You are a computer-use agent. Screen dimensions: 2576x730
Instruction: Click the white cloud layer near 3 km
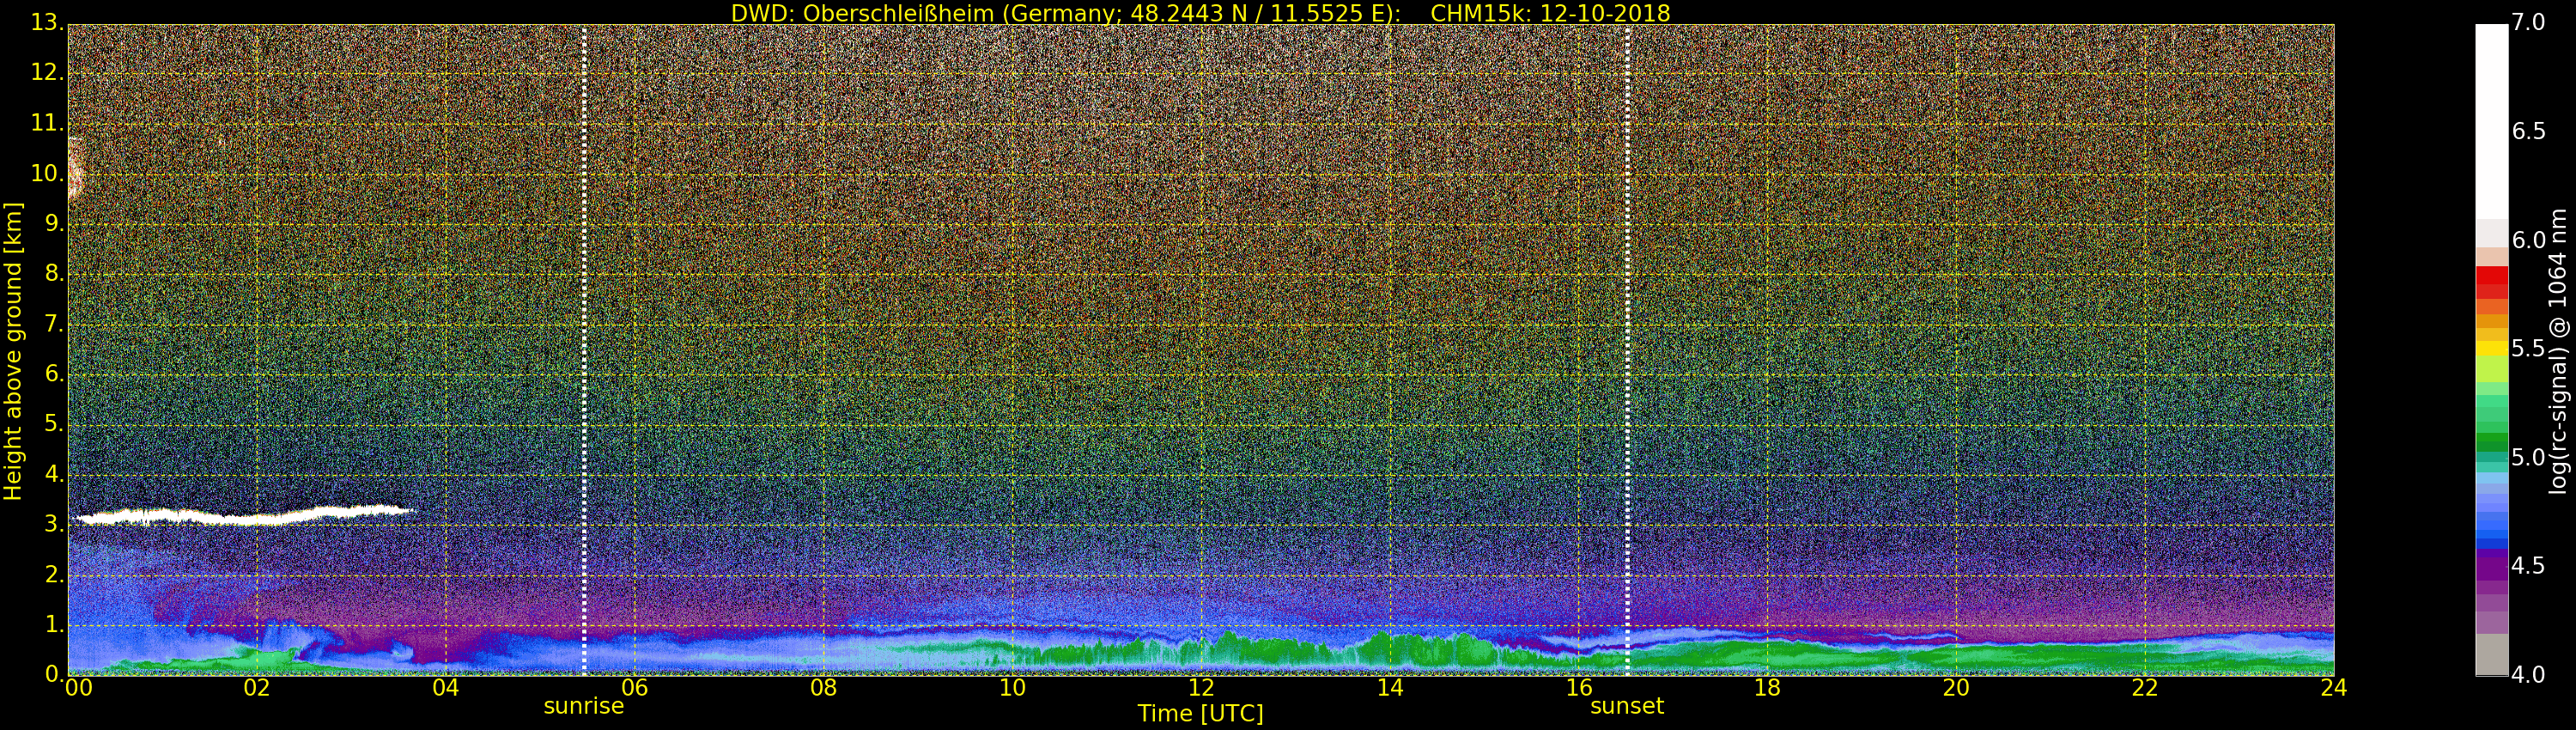point(245,516)
